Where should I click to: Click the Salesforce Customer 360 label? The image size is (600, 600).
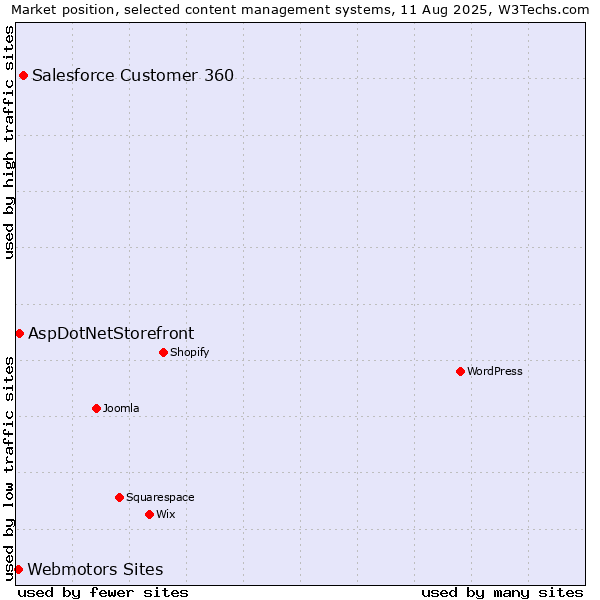133,75
